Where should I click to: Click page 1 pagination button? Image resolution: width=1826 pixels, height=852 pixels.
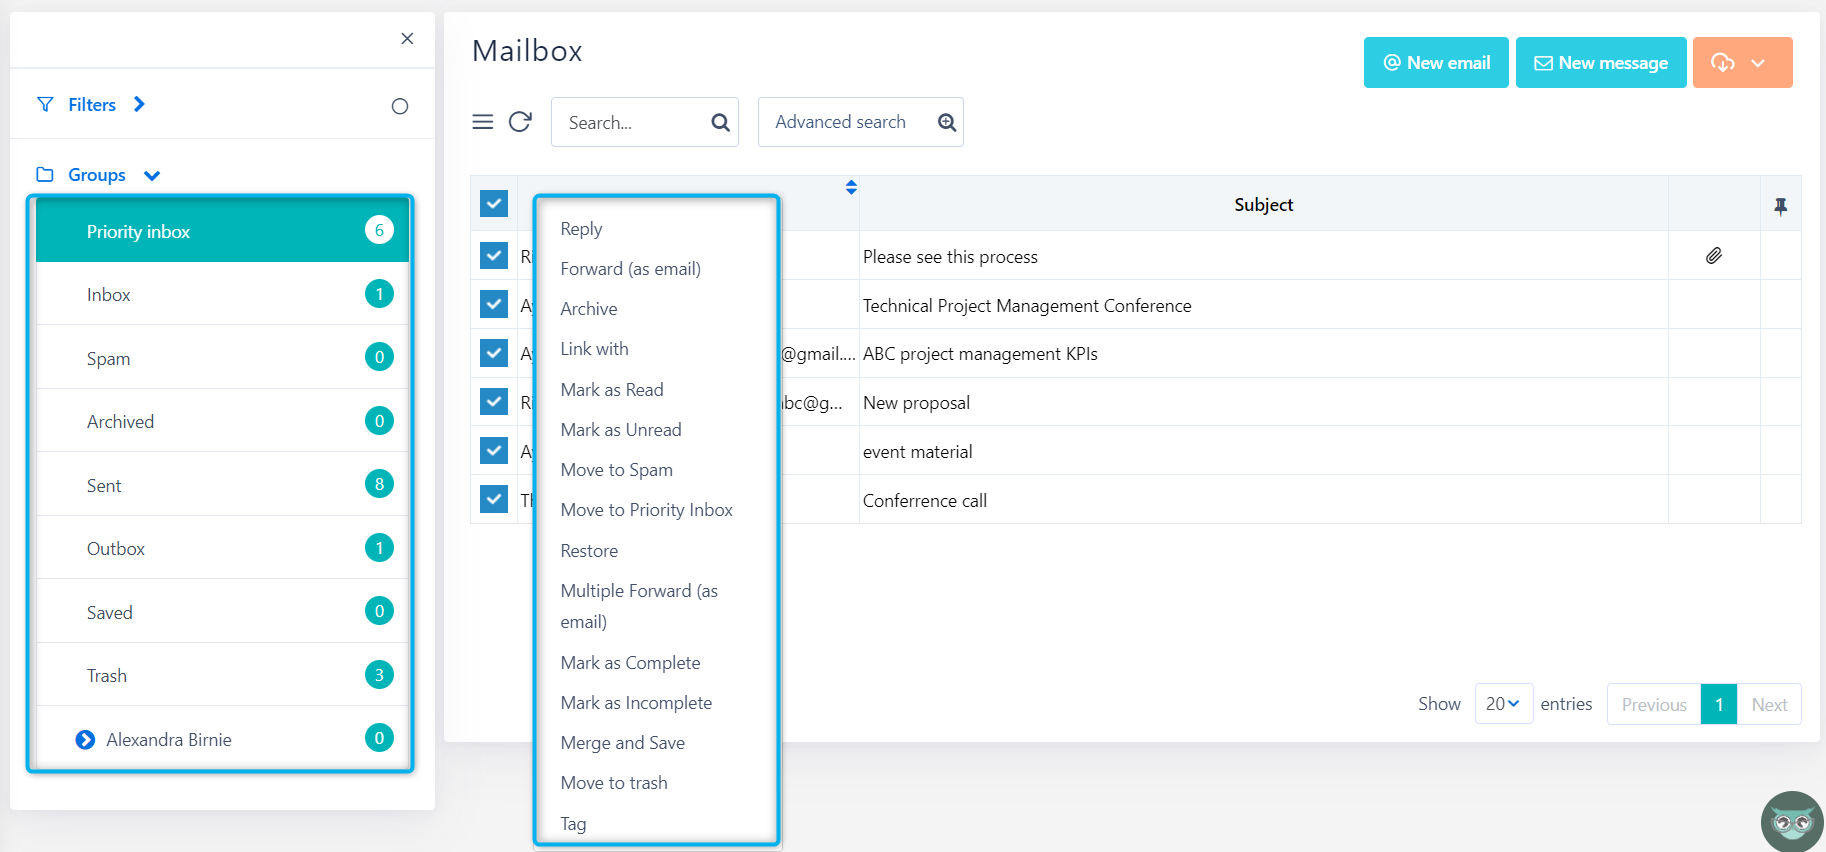[1719, 704]
